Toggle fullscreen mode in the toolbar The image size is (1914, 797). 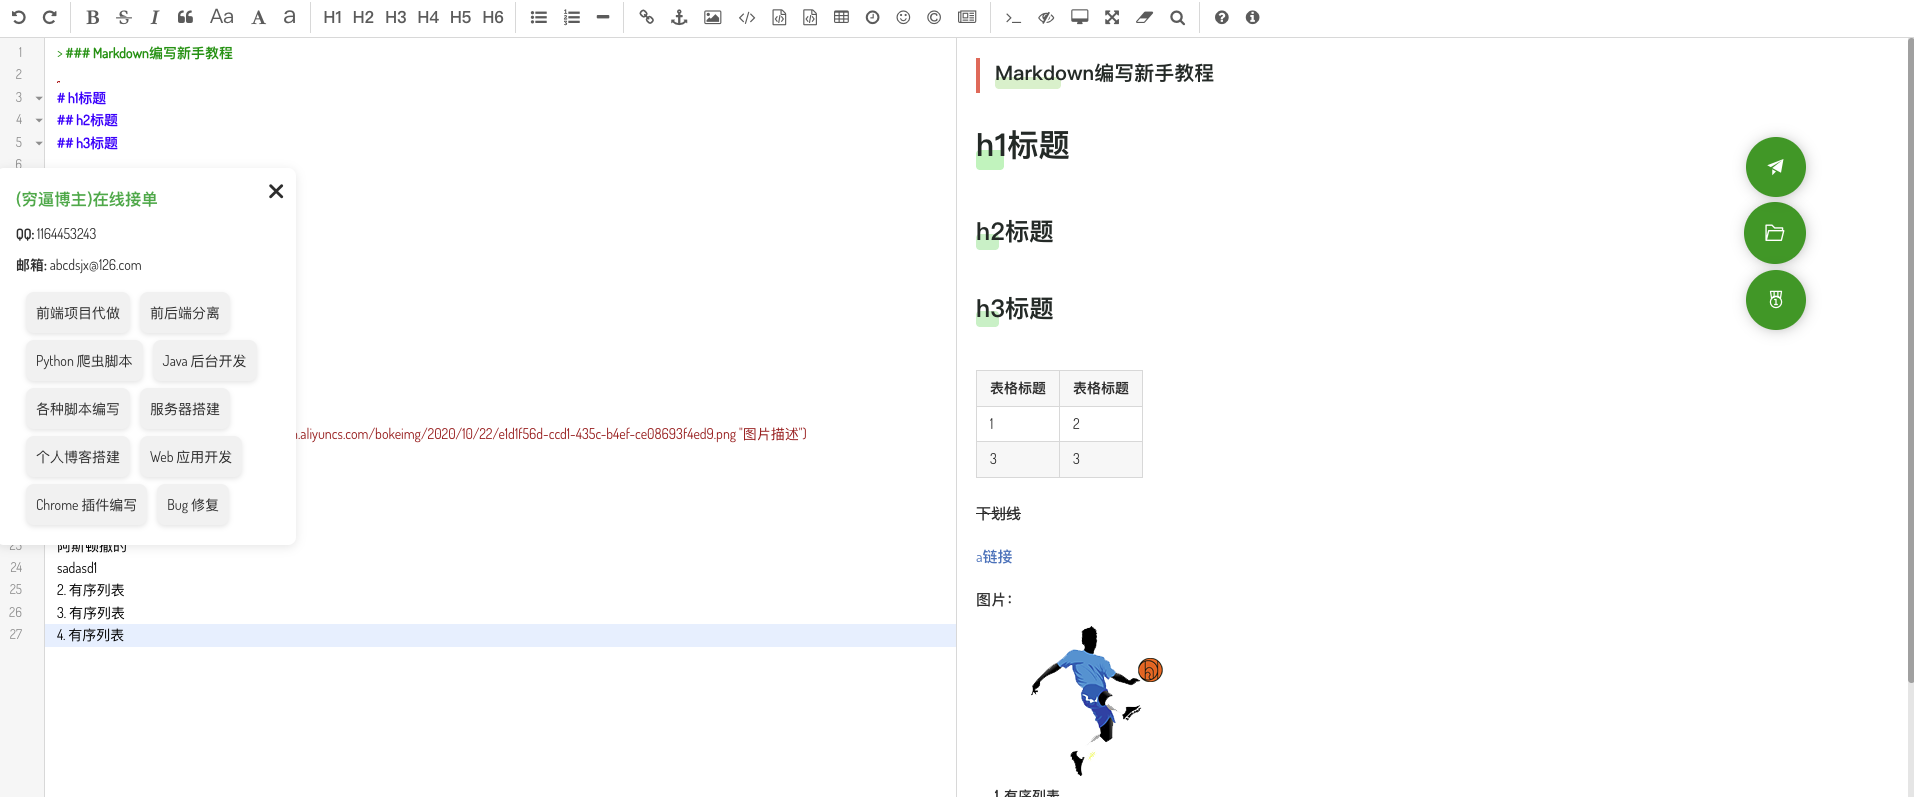1112,17
